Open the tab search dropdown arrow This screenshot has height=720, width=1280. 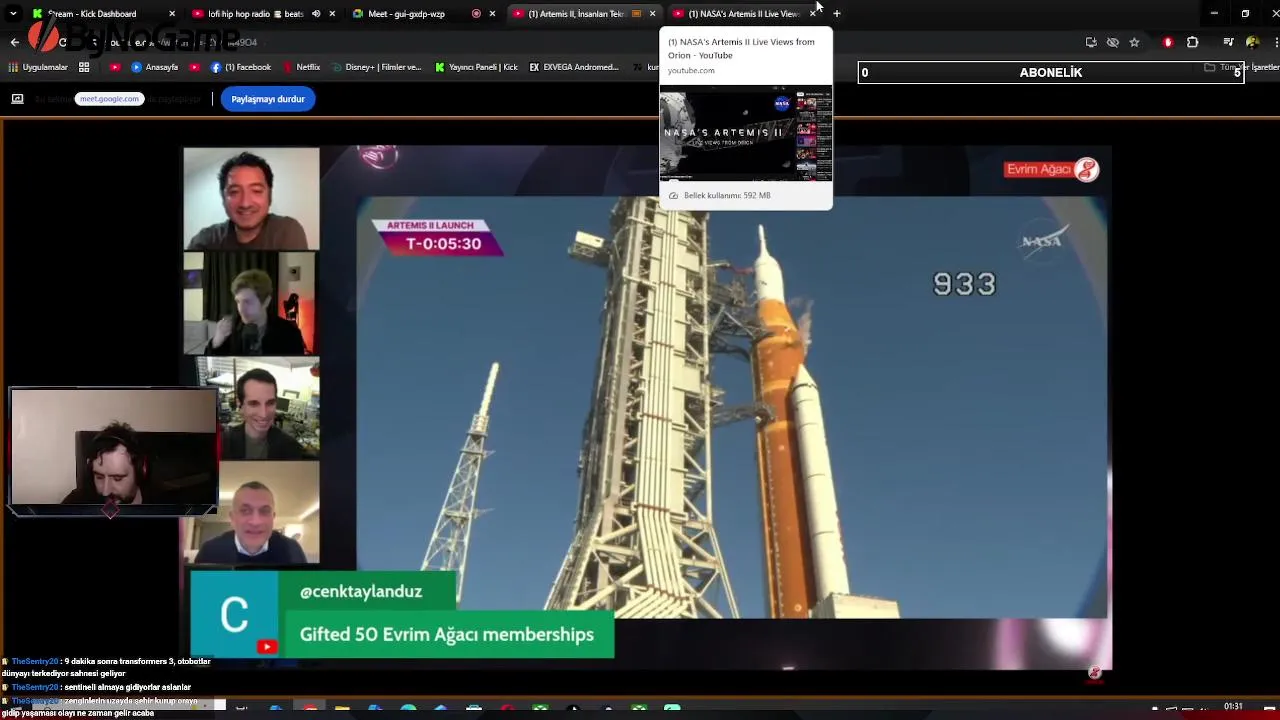12,14
